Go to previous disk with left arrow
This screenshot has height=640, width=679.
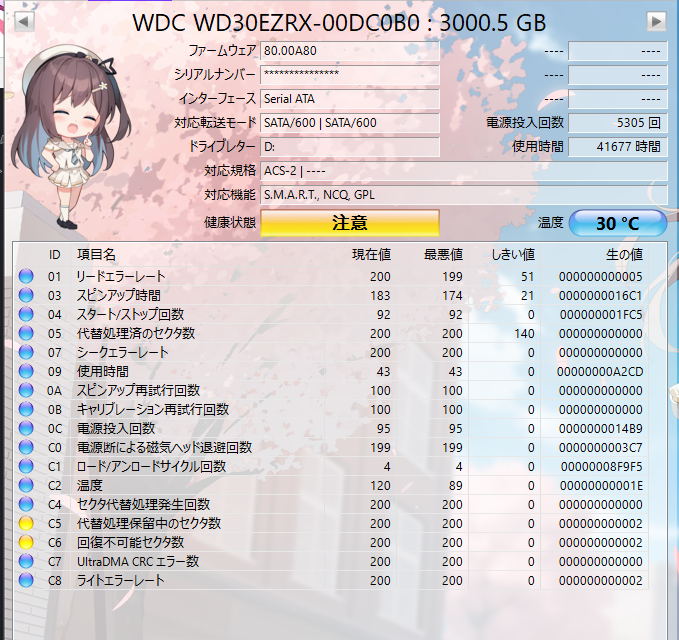pos(24,21)
